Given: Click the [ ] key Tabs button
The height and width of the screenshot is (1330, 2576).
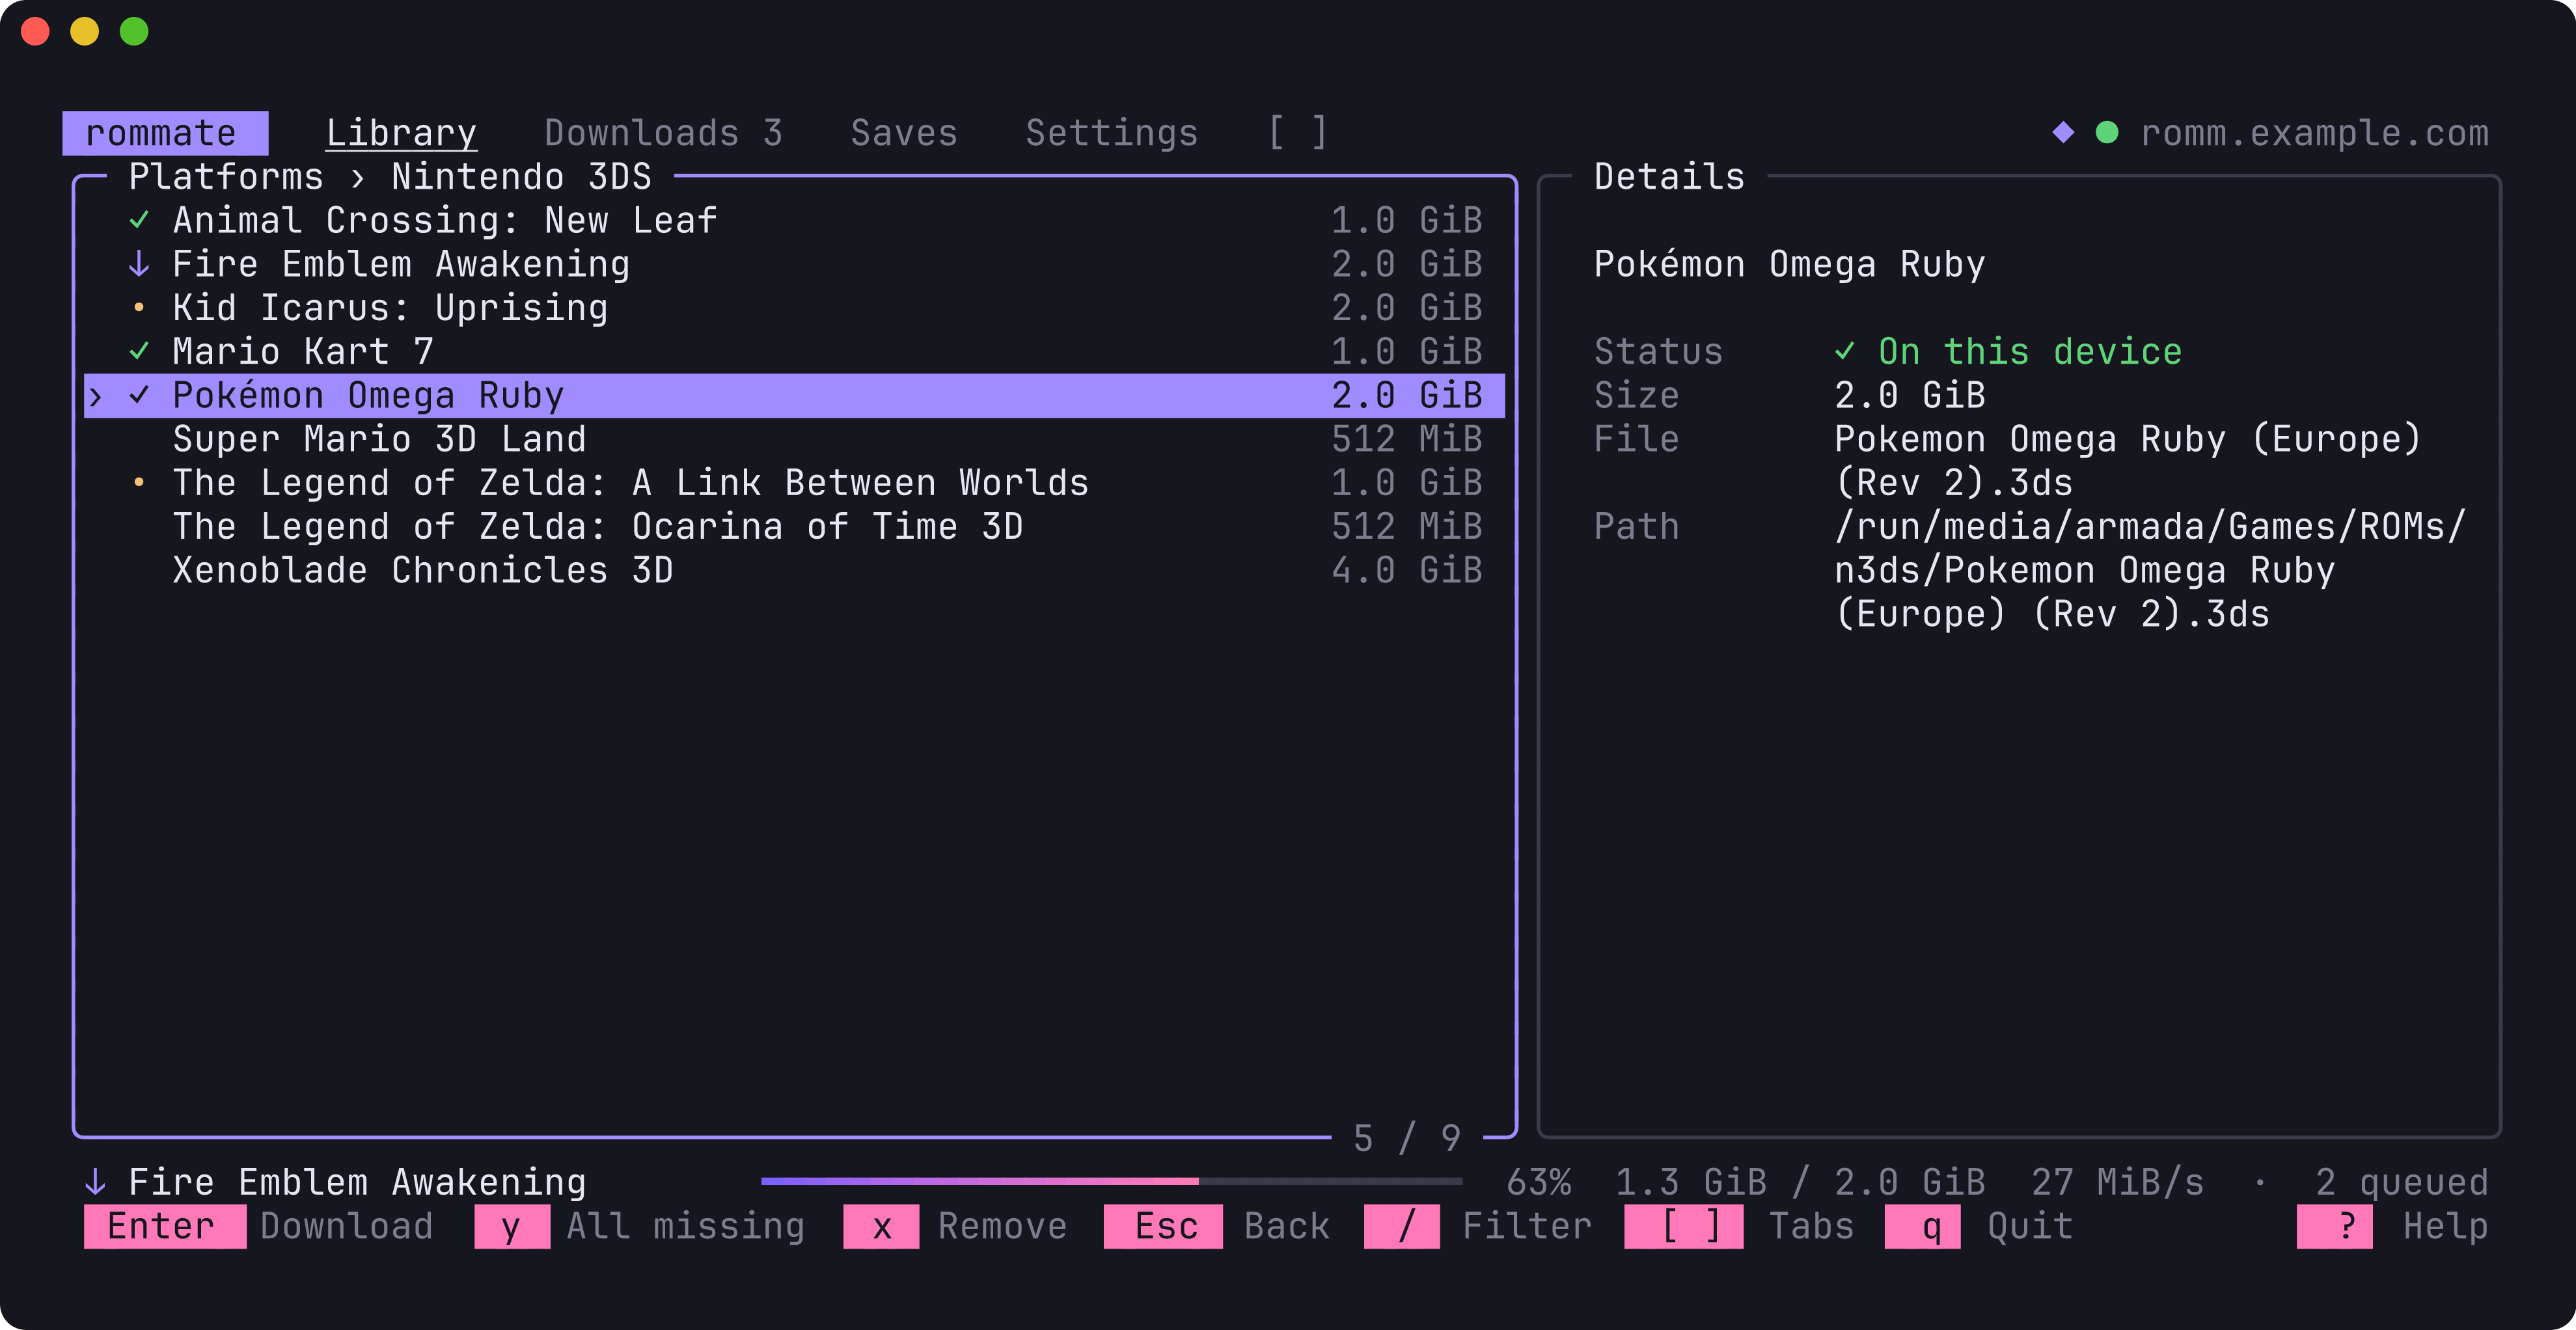Looking at the screenshot, I should click(1740, 1226).
